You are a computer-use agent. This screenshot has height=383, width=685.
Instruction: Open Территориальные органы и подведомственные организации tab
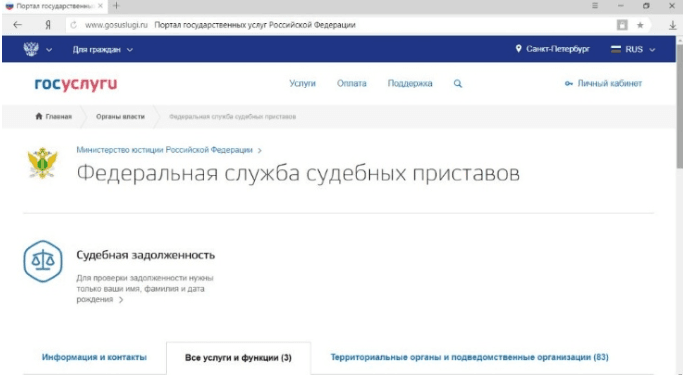(x=470, y=357)
